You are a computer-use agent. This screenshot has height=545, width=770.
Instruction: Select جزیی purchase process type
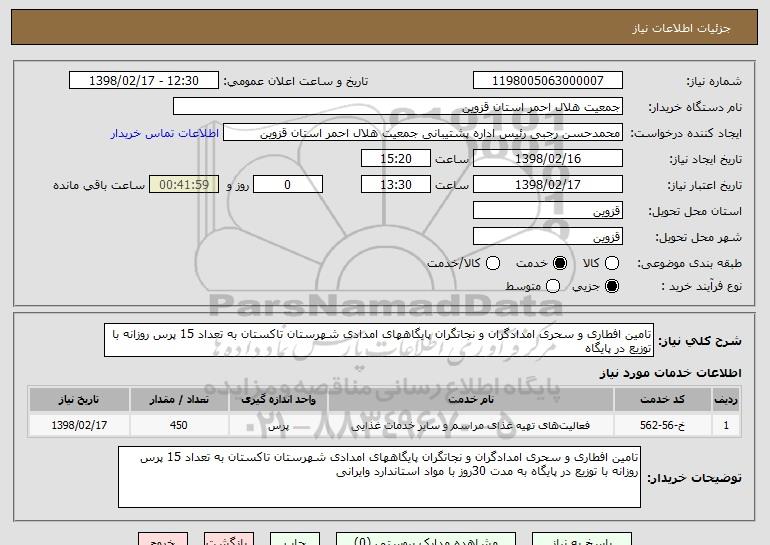pyautogui.click(x=613, y=287)
